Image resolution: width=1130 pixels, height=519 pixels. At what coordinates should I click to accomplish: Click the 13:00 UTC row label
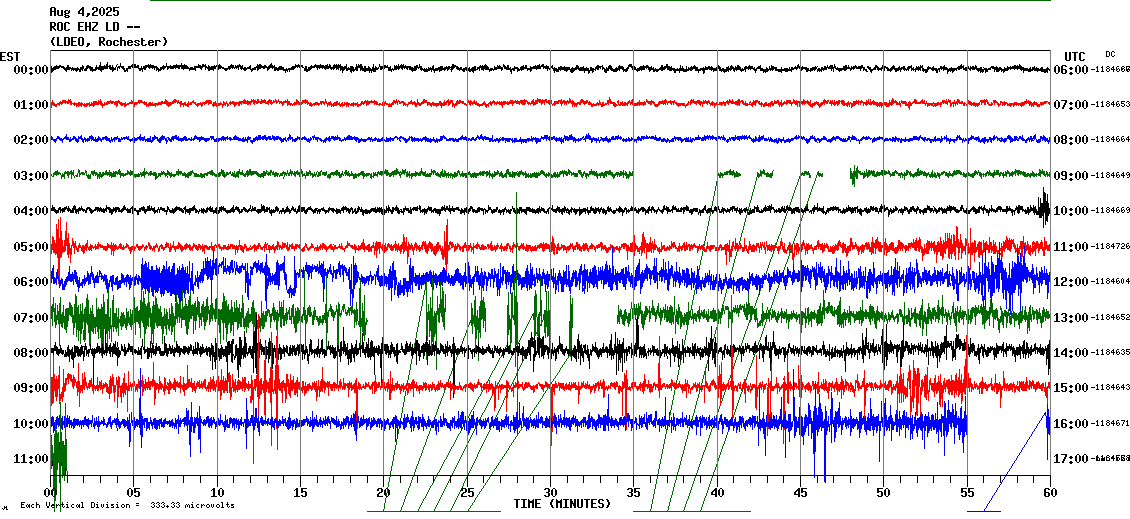point(1072,317)
